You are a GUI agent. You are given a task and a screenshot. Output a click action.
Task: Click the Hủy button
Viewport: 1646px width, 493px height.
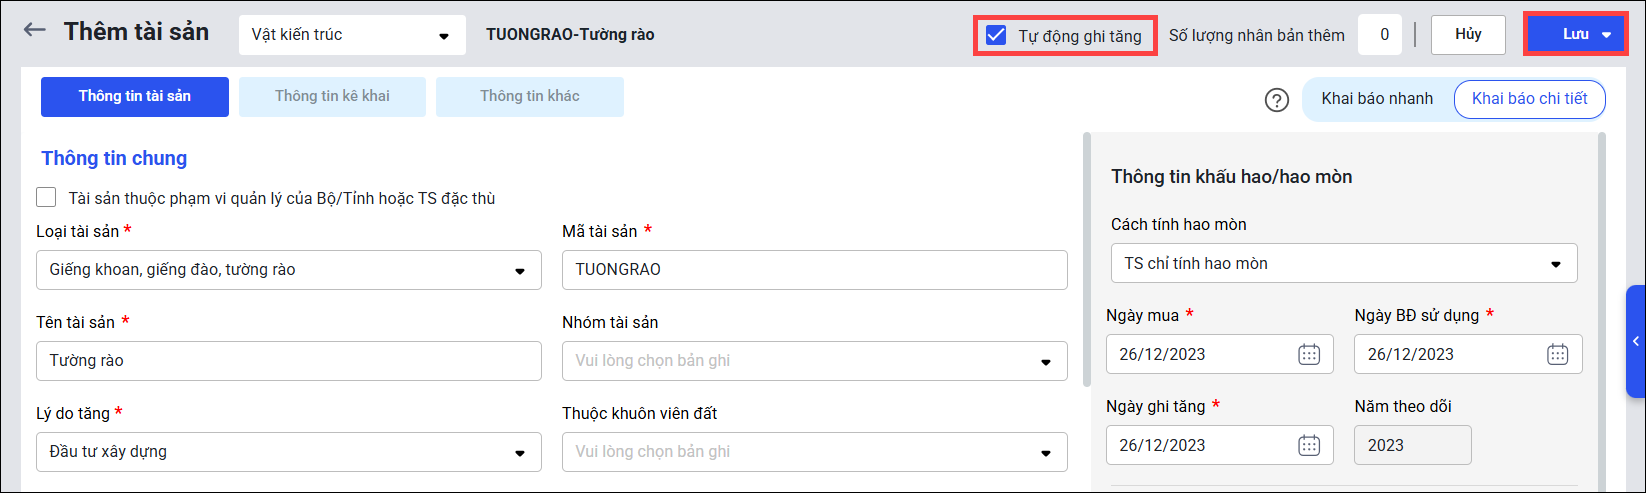pos(1468,35)
